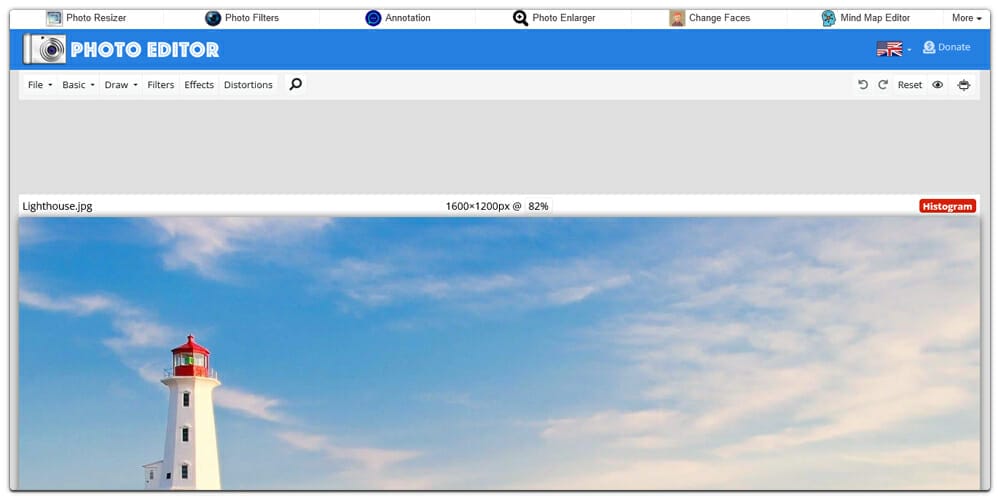The image size is (1000, 500).
Task: Open the Change Faces link
Action: click(x=719, y=18)
